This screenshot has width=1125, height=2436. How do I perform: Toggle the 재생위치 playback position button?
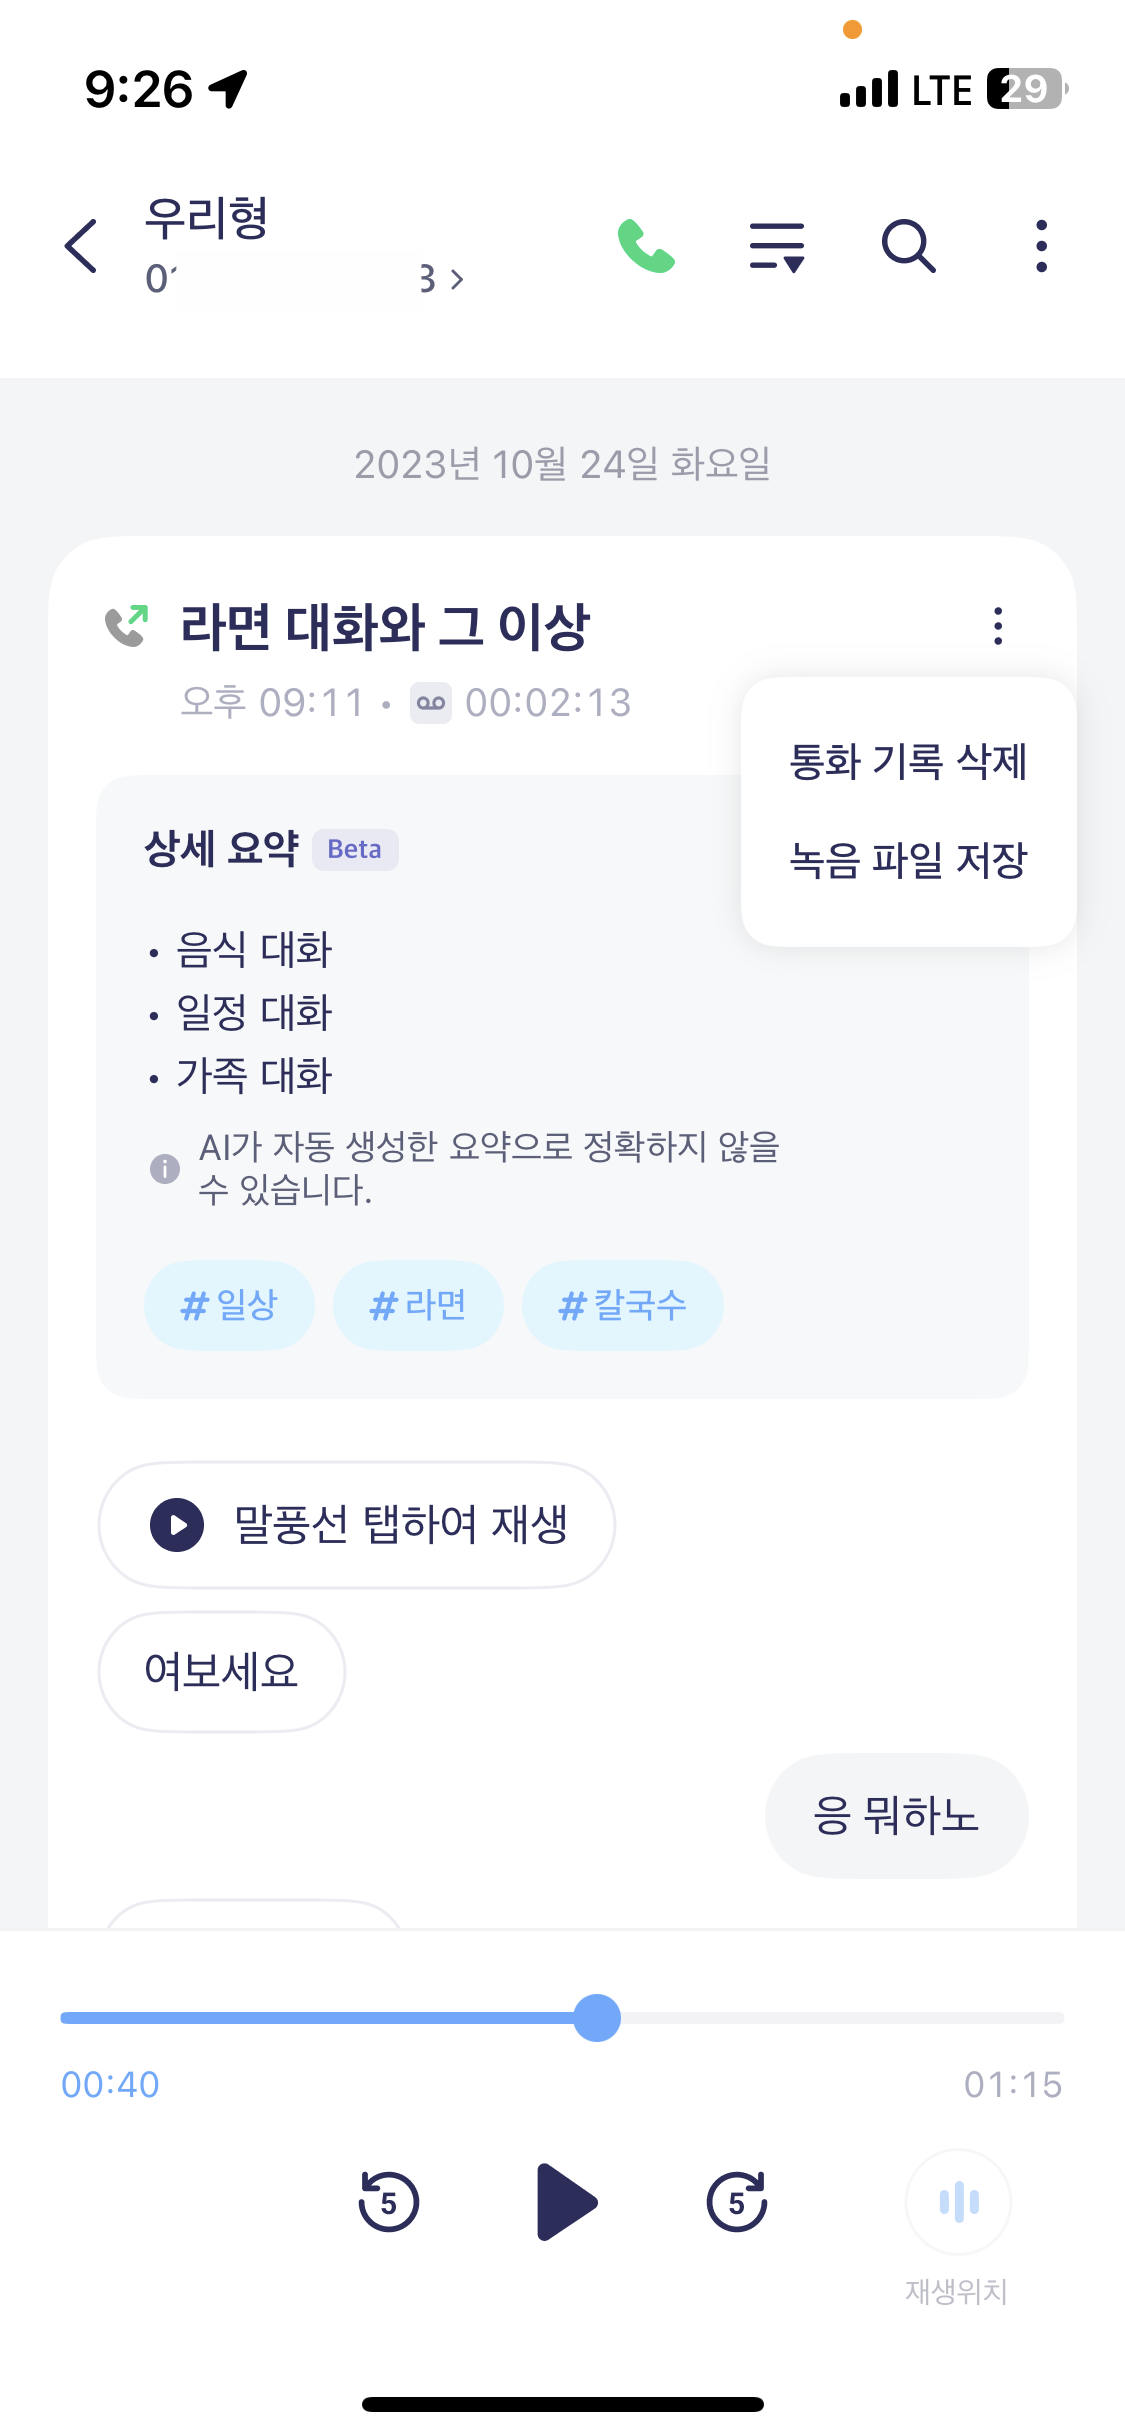coord(958,2201)
